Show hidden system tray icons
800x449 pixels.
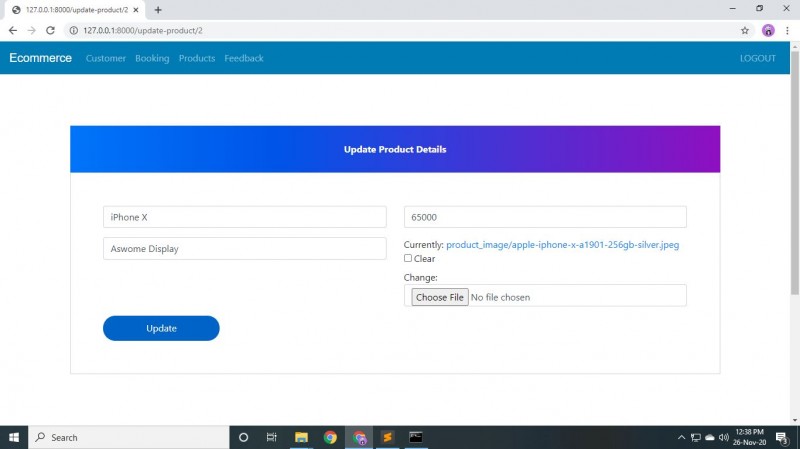tap(681, 437)
